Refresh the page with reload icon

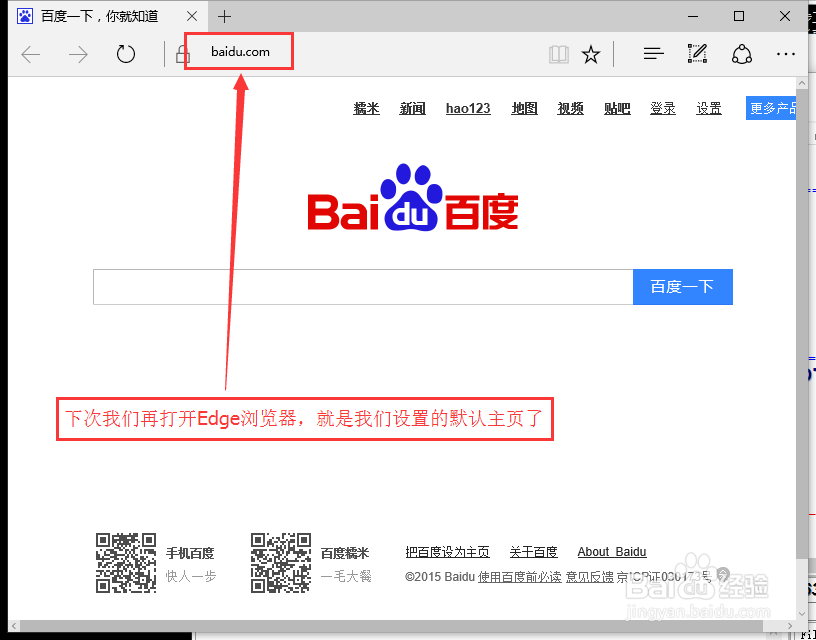[x=126, y=54]
